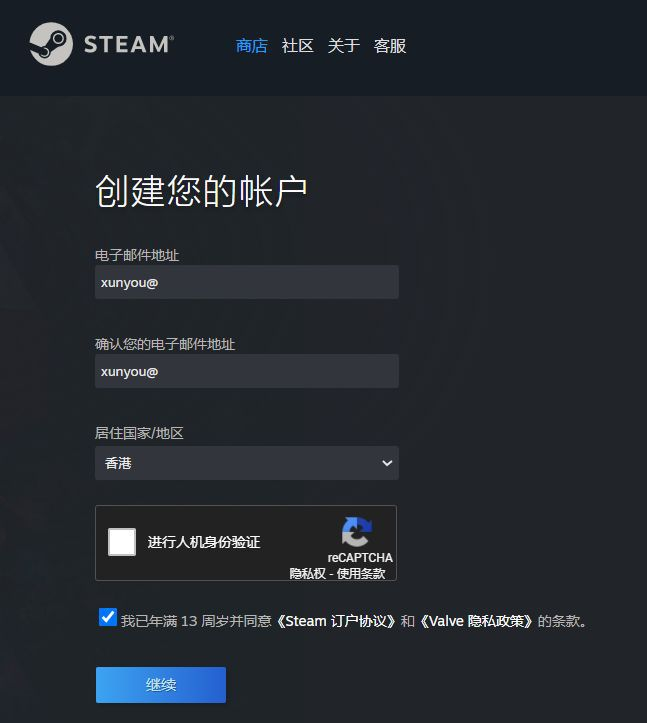647x723 pixels.
Task: Click the 继续 button
Action: click(x=161, y=685)
